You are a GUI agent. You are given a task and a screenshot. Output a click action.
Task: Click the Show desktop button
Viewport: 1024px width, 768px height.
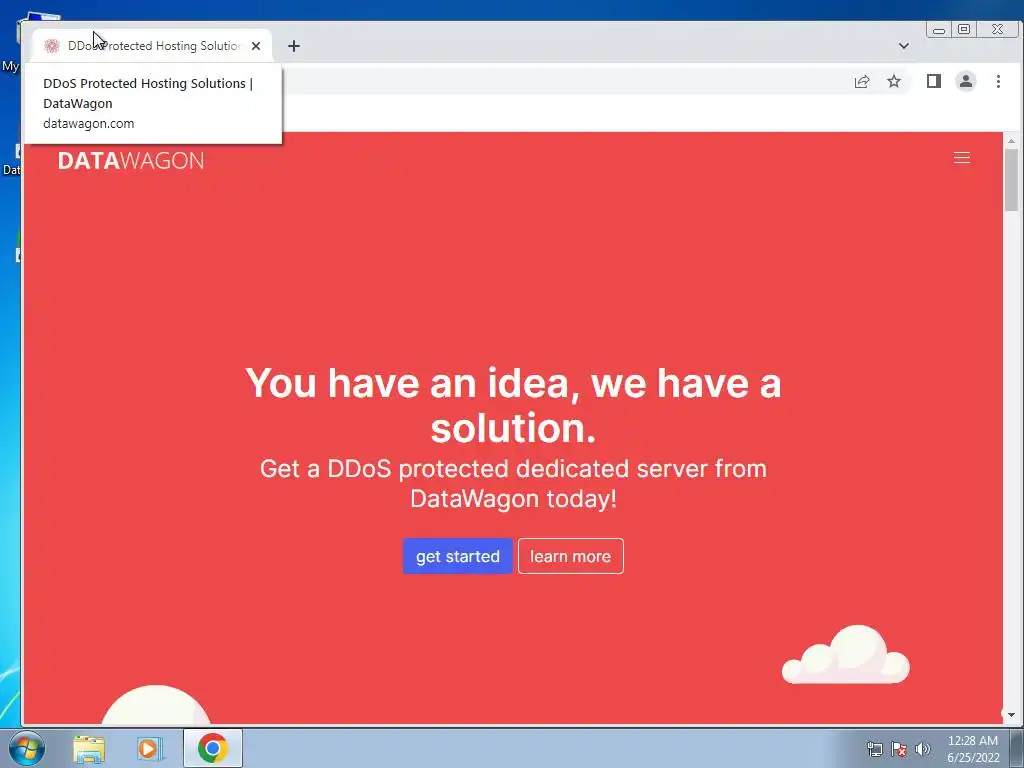click(1017, 748)
